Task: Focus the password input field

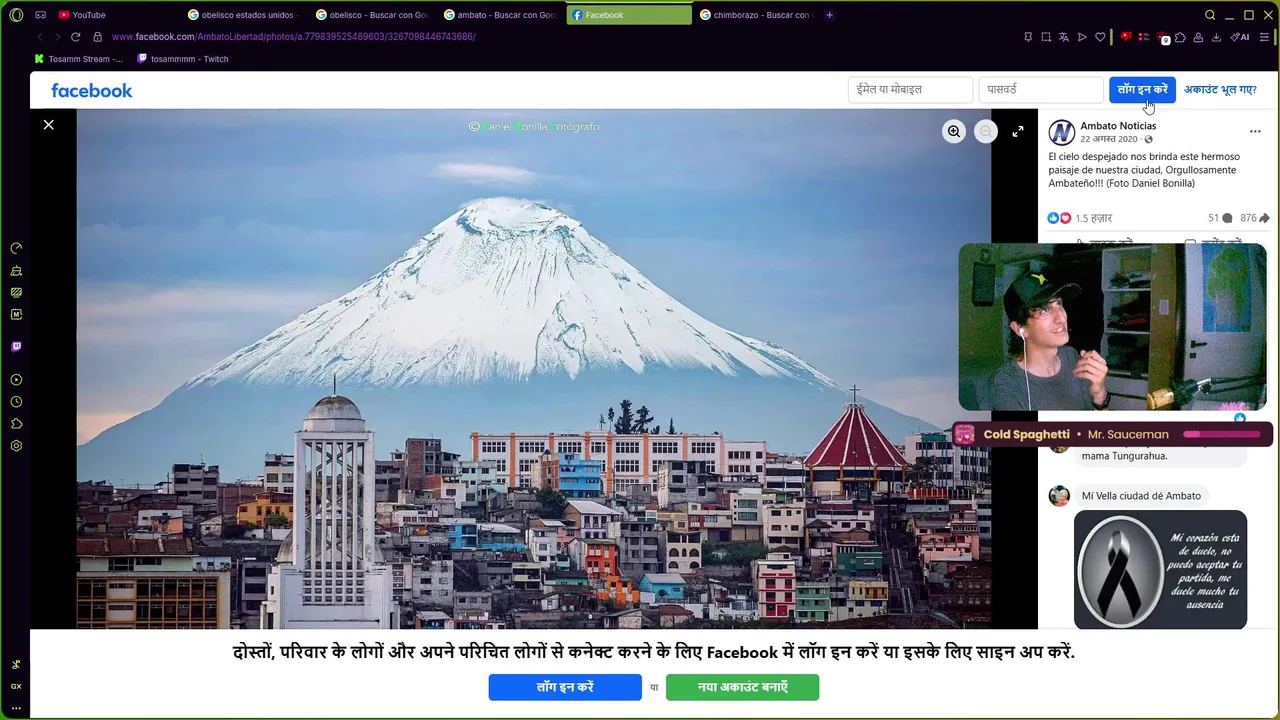Action: pyautogui.click(x=1040, y=90)
